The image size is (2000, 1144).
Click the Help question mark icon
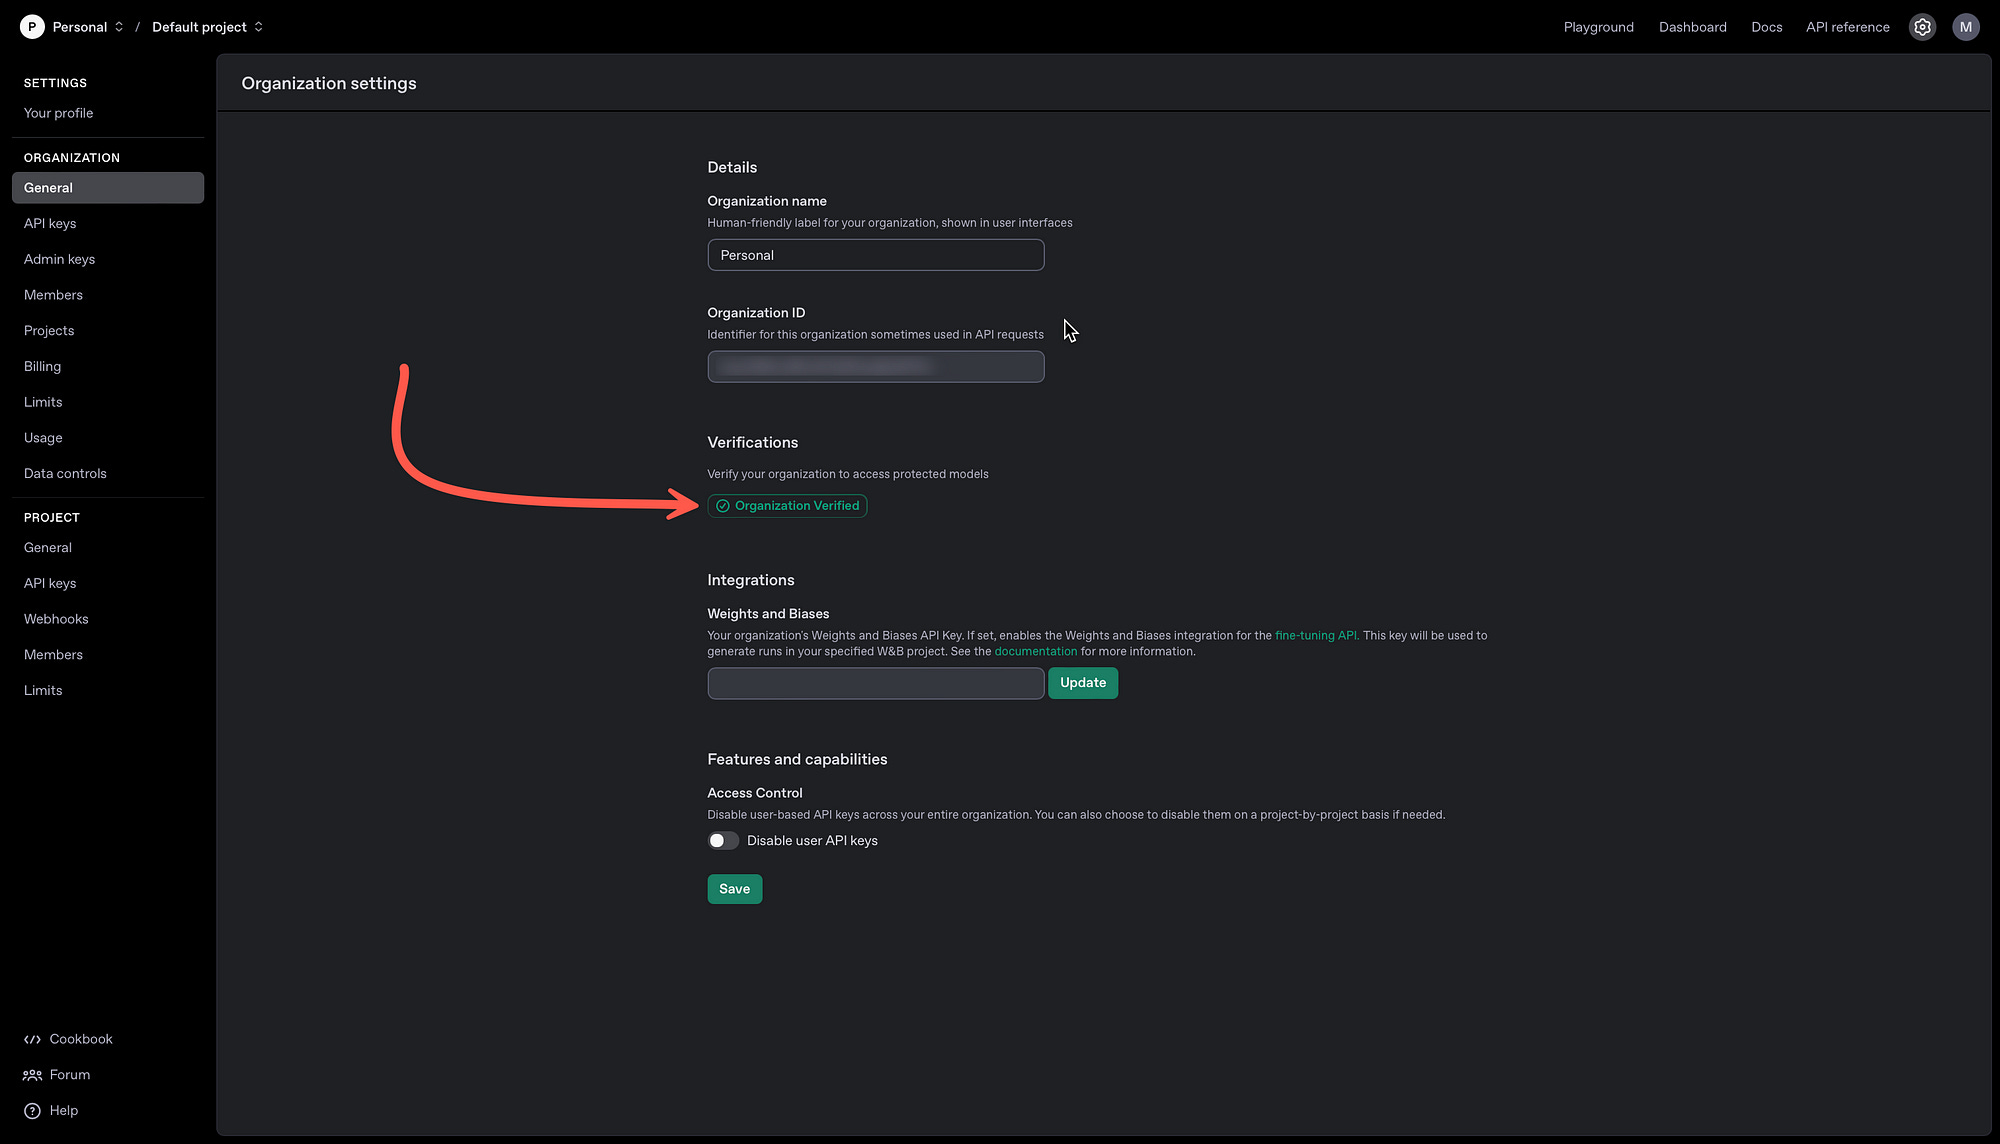coord(32,1111)
